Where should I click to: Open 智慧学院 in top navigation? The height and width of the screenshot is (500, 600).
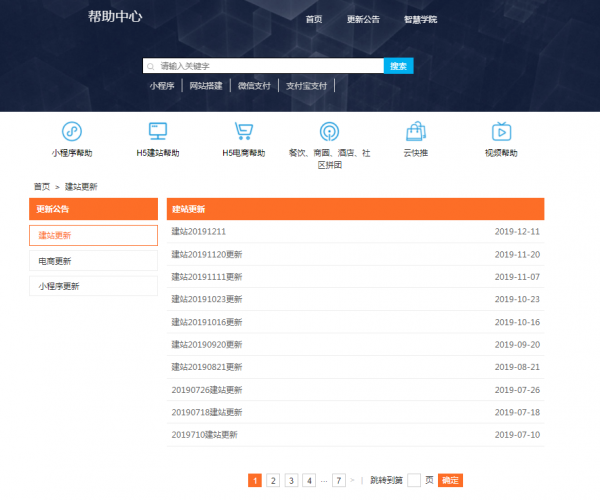(420, 19)
